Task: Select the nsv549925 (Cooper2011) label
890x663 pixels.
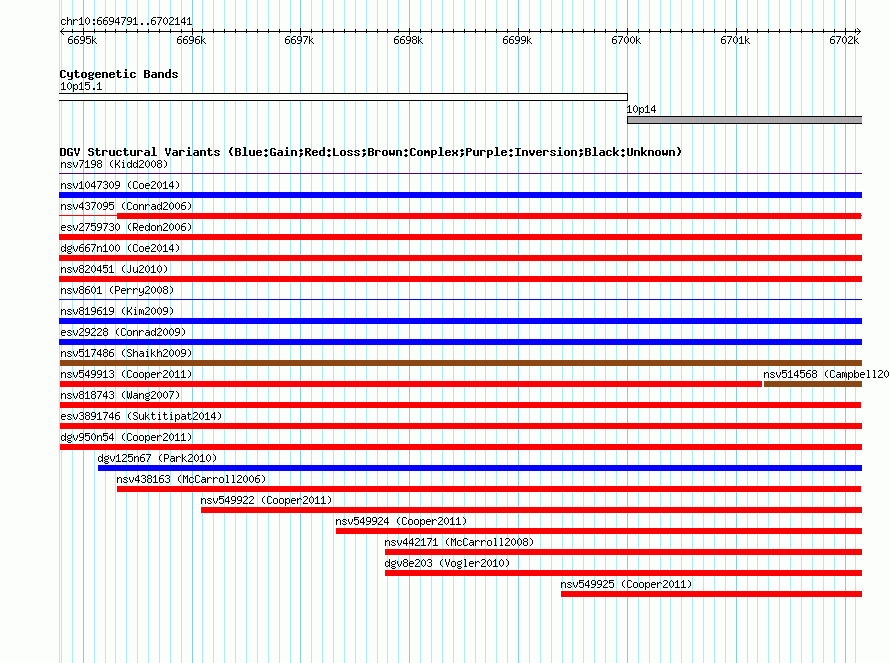Action: click(x=626, y=585)
